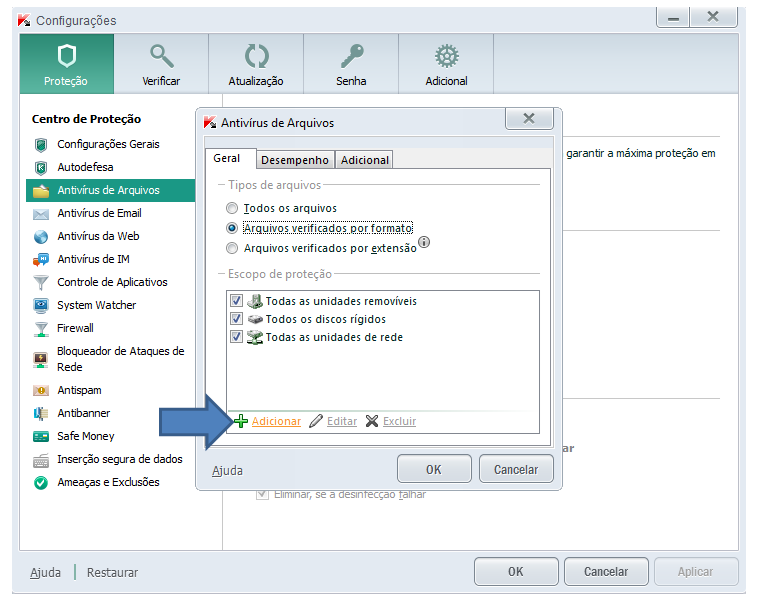780x614 pixels.
Task: Uncheck Todos os discos rígidos
Action: pos(236,318)
